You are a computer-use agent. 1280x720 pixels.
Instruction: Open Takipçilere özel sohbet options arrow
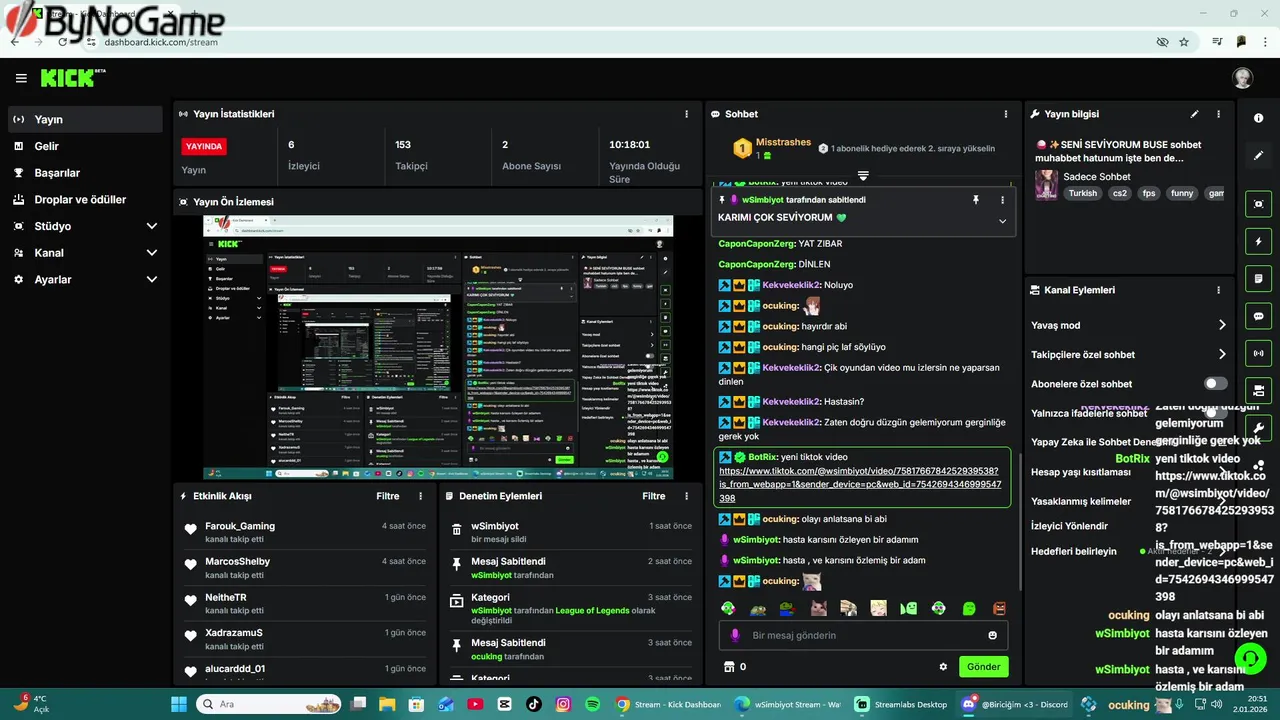tap(1222, 354)
